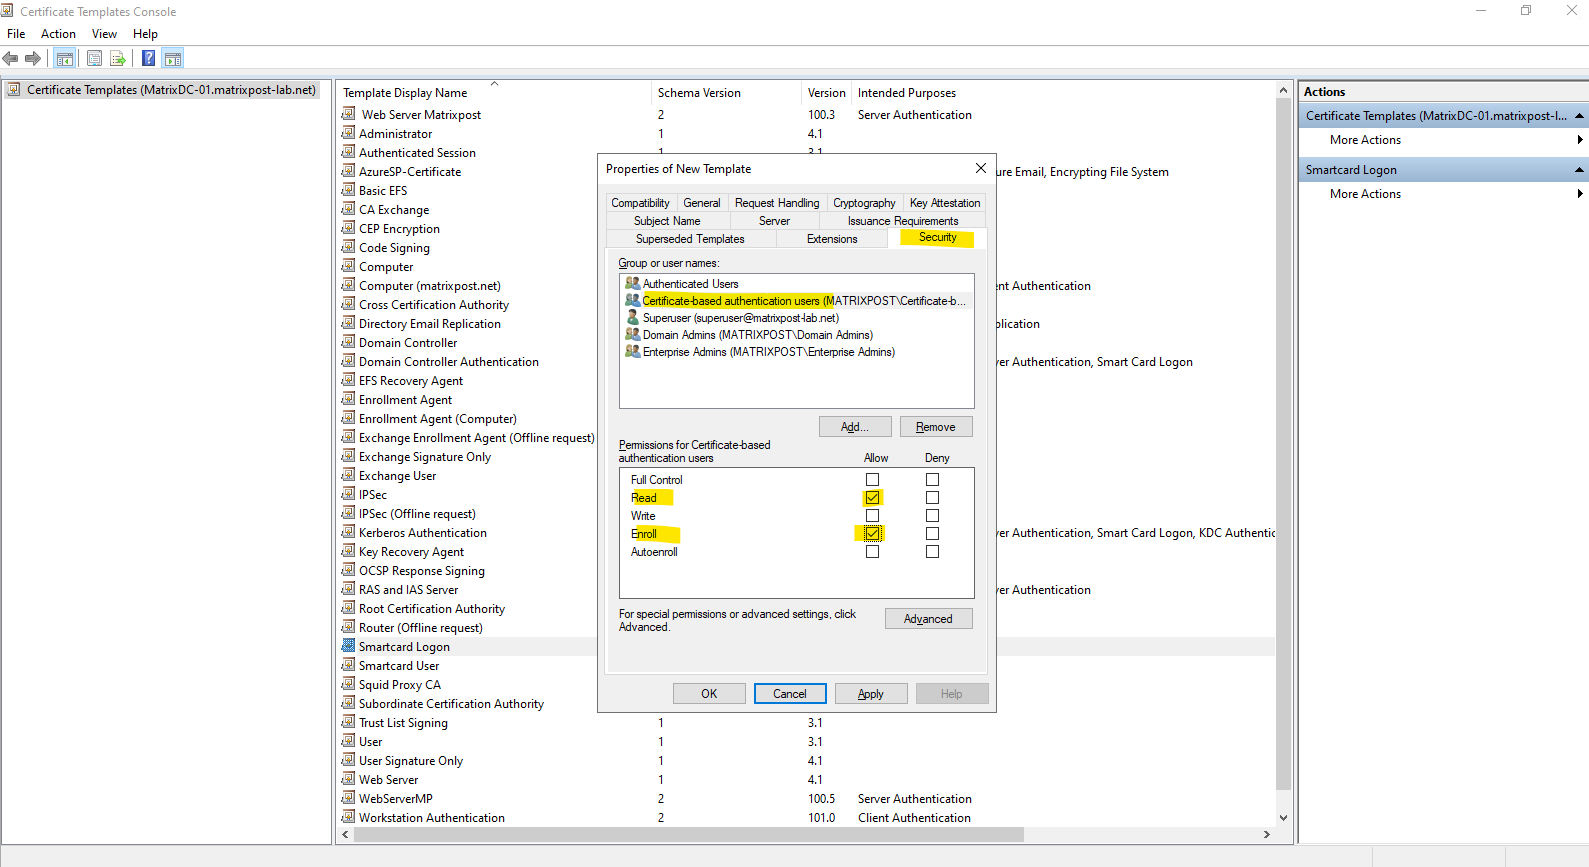Switch to the Subject Name tab
The width and height of the screenshot is (1589, 867).
(x=667, y=221)
